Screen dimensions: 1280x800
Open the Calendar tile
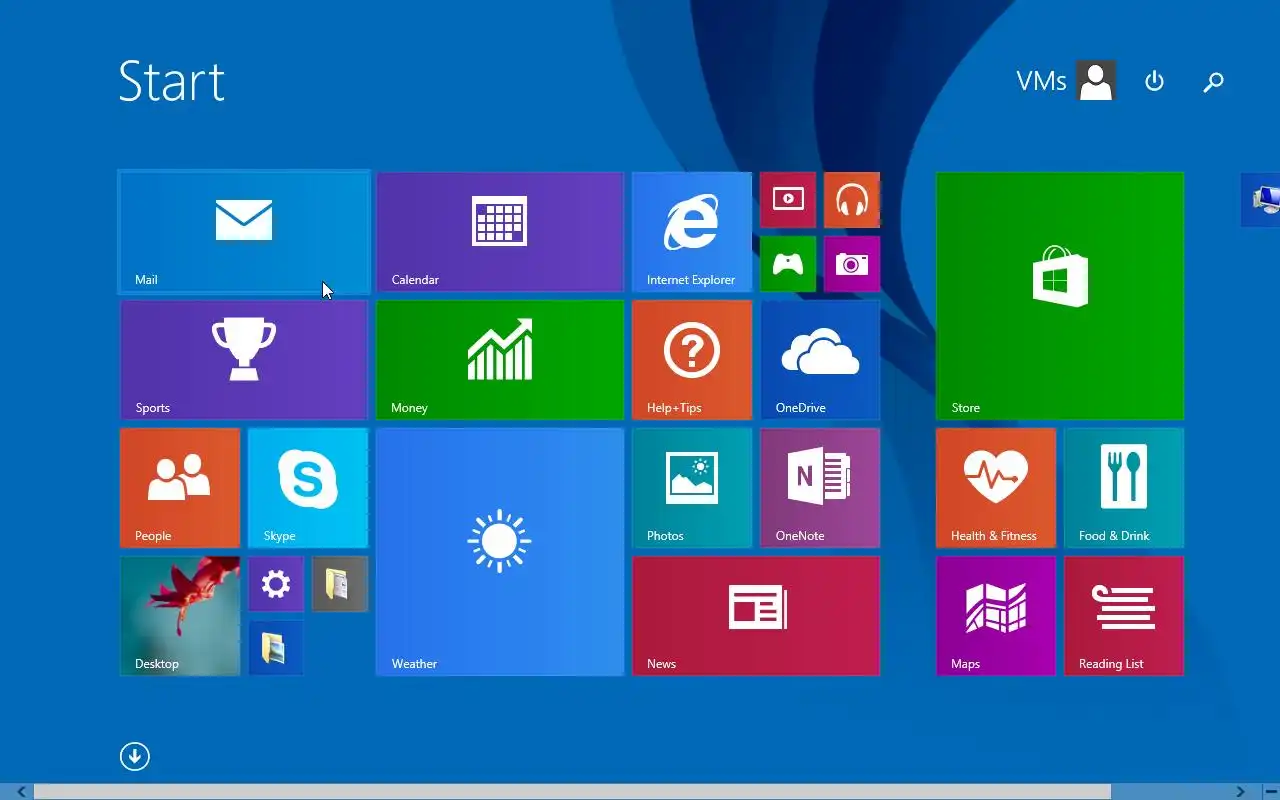[x=500, y=232]
